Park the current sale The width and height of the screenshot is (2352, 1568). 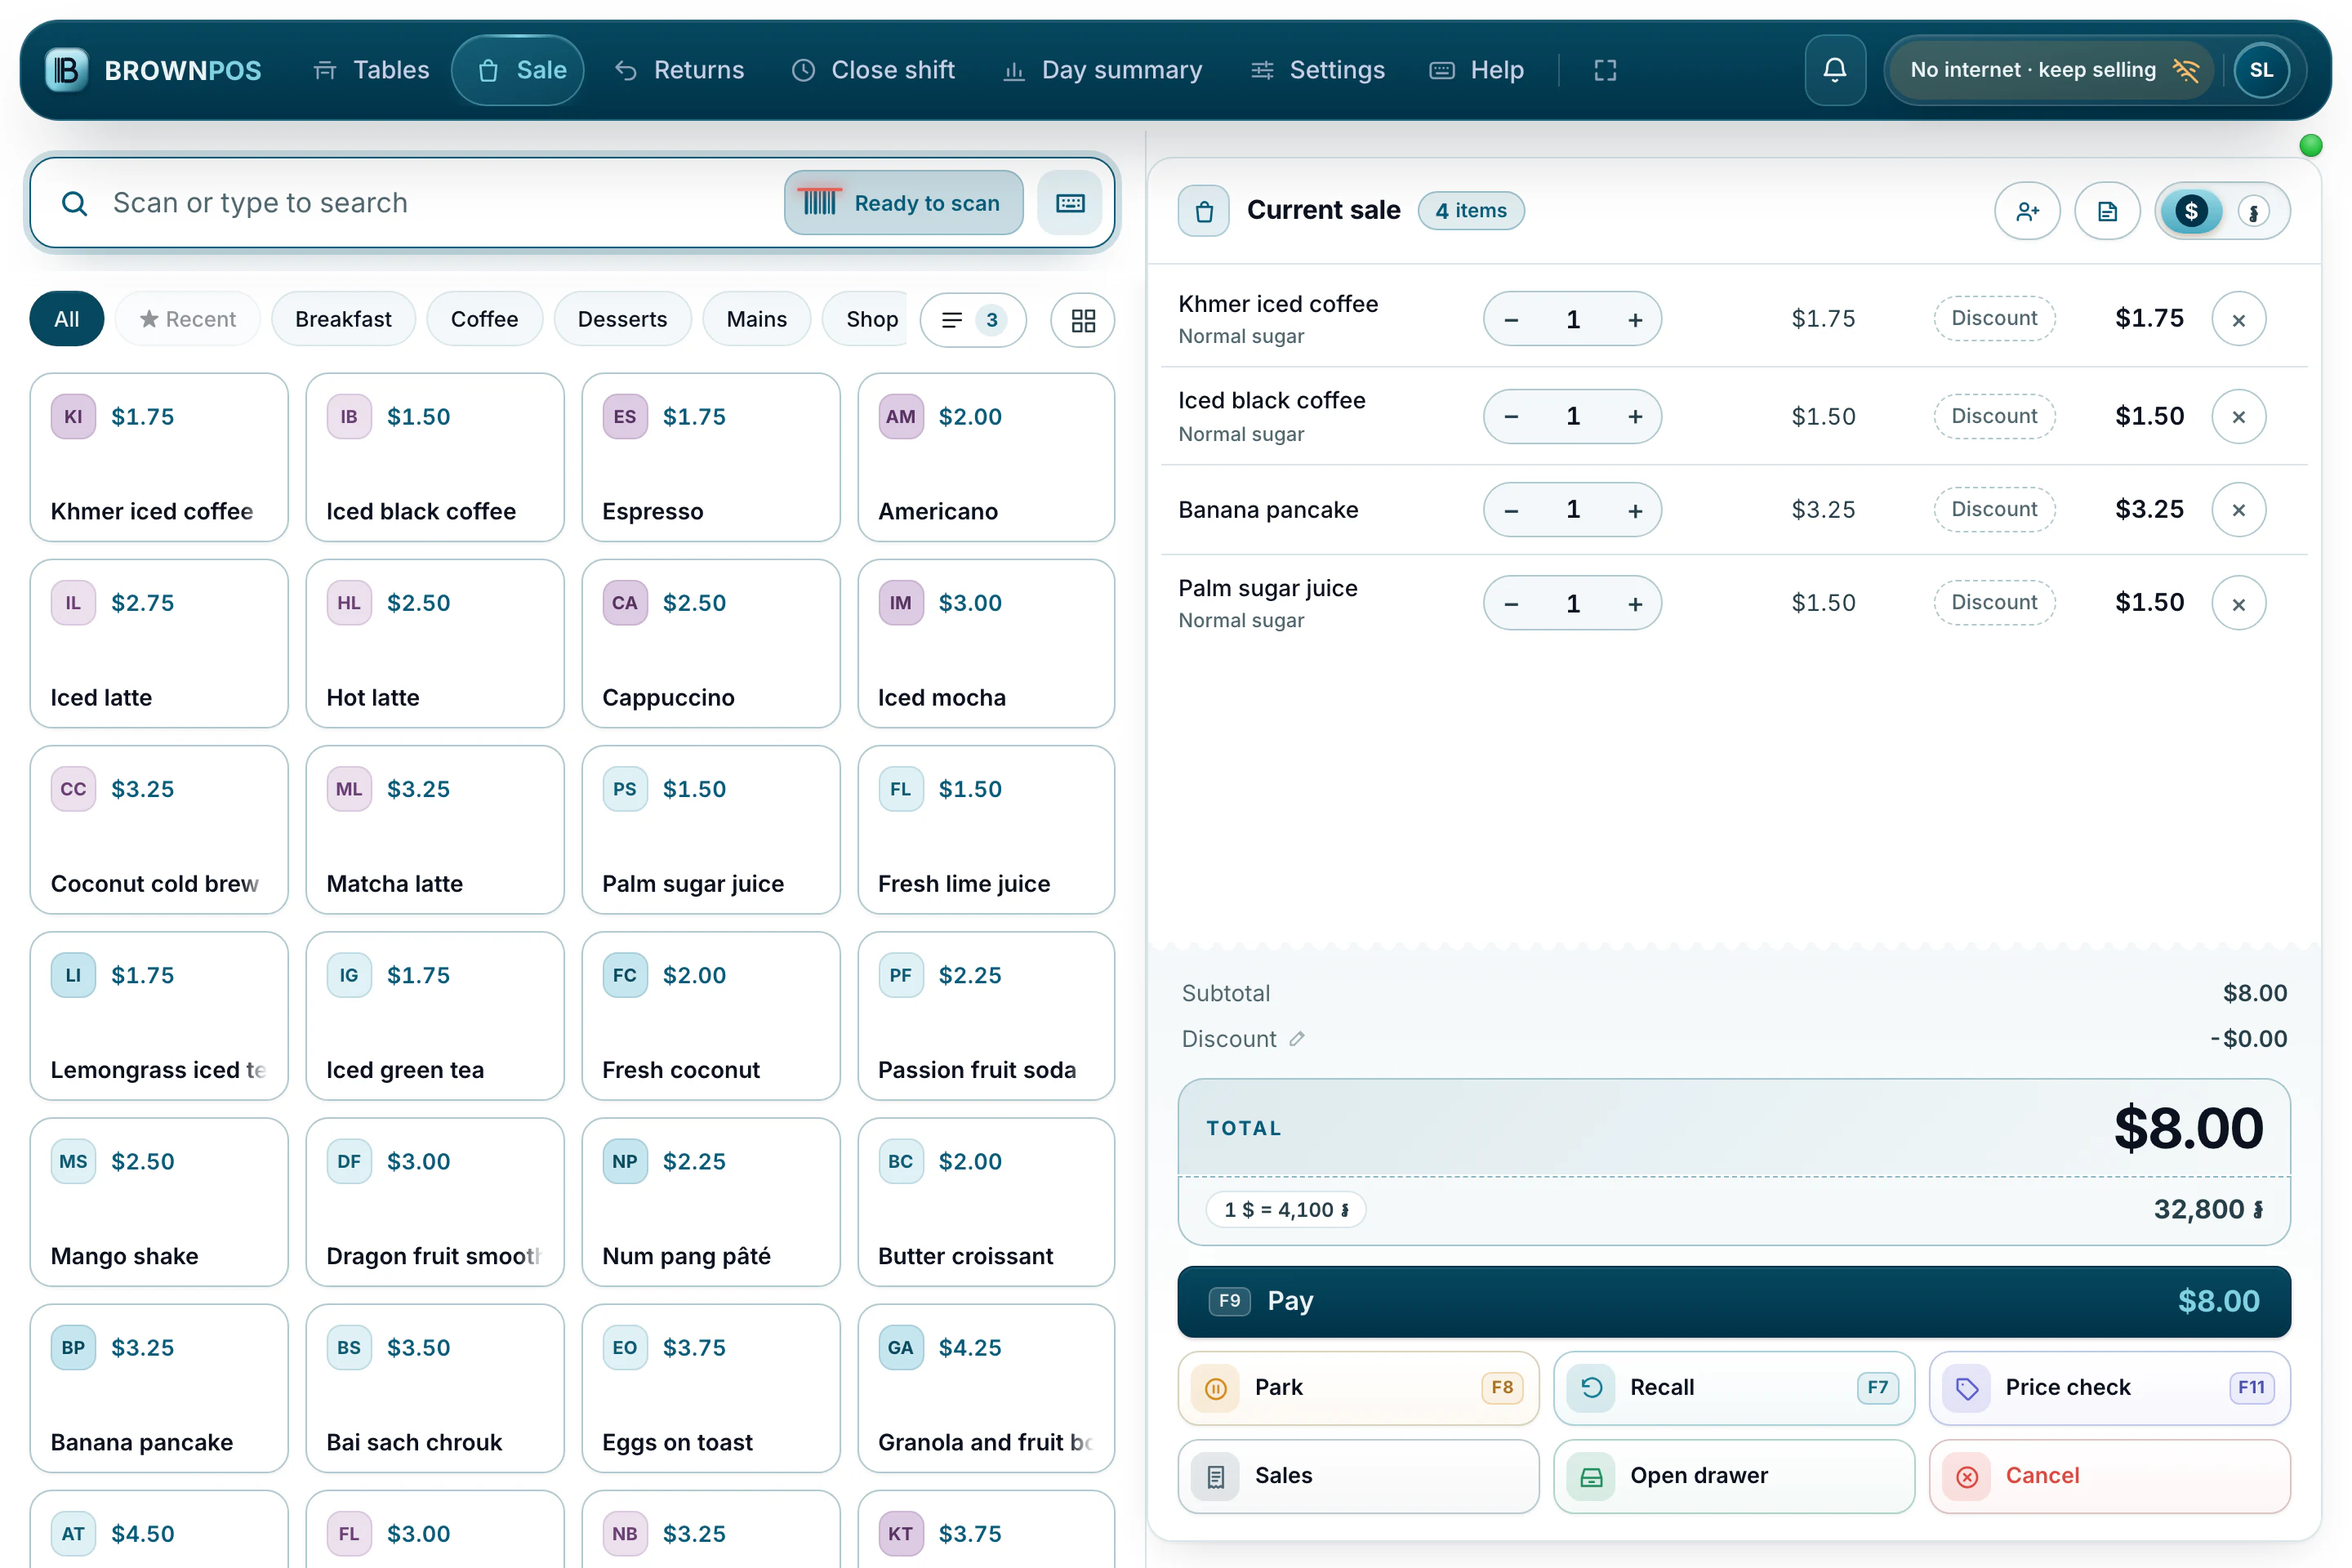[x=1358, y=1388]
